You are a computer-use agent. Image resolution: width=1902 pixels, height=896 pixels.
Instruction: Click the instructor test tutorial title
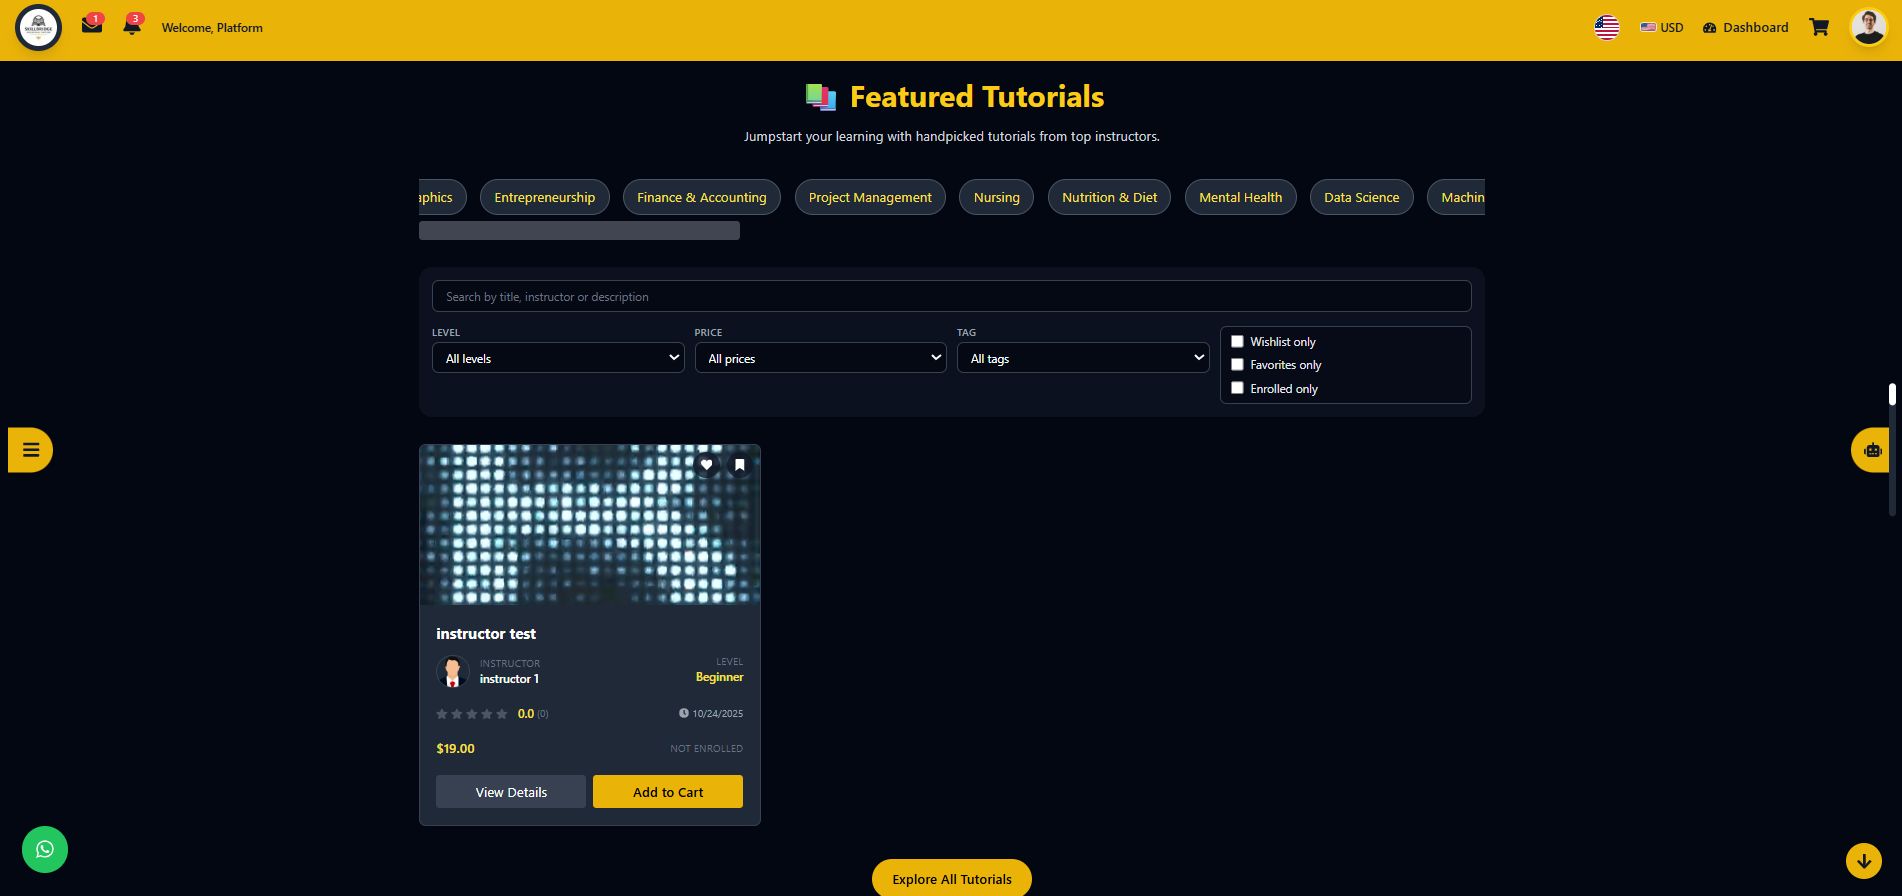tap(486, 634)
